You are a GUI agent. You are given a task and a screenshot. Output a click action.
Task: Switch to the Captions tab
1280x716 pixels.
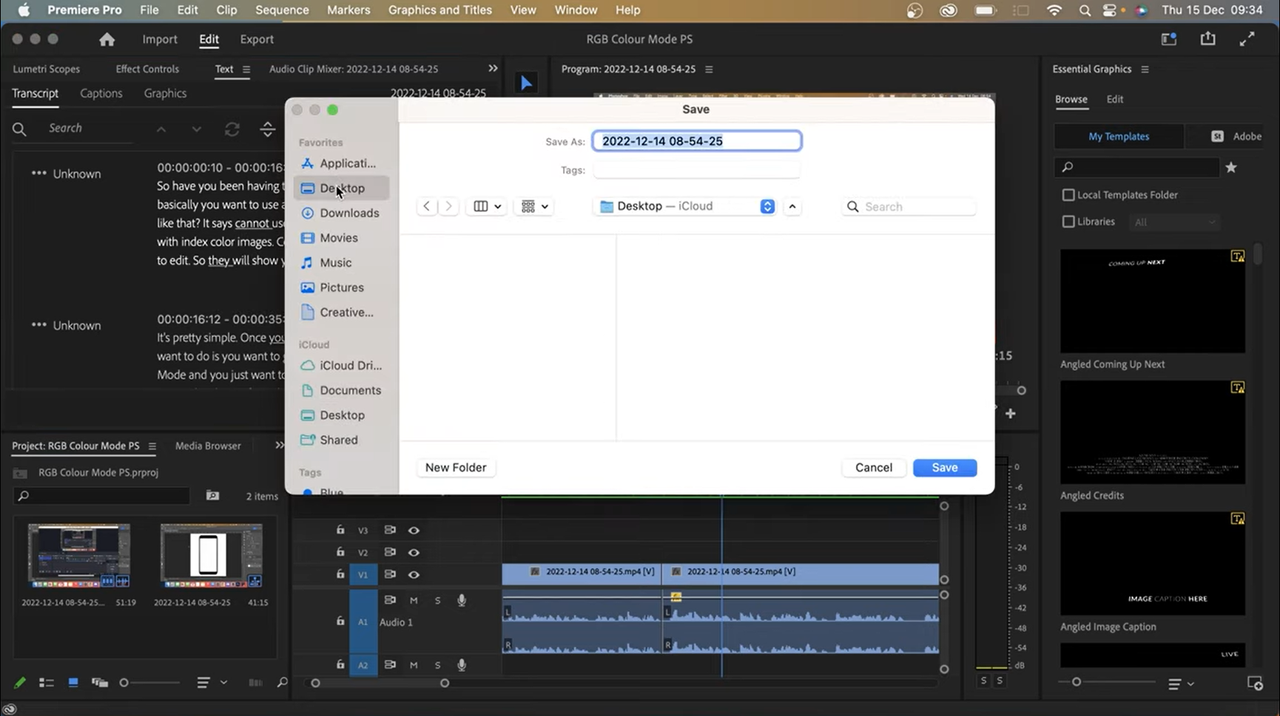101,93
